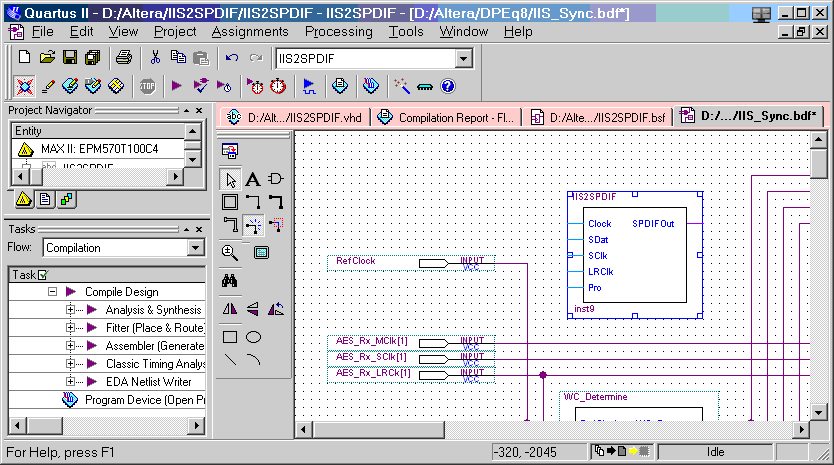Screen dimensions: 834x465
Task: Open the Flow Compilation dropdown
Action: tap(195, 247)
